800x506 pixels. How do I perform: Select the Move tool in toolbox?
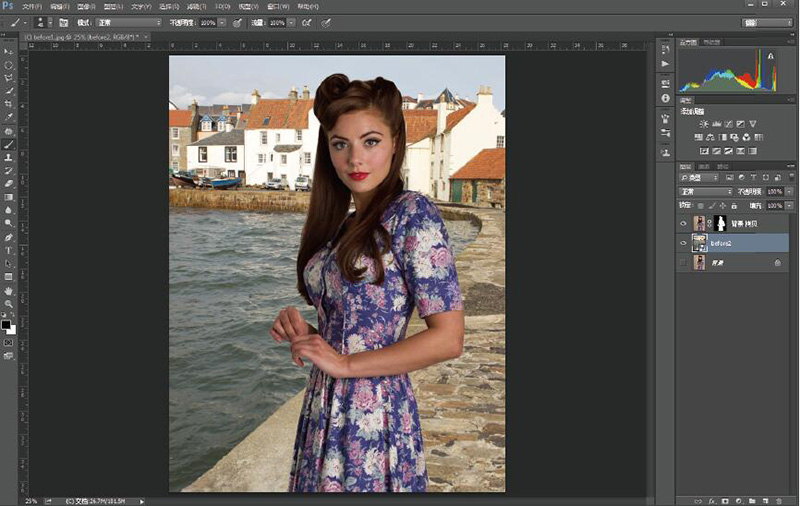(9, 51)
